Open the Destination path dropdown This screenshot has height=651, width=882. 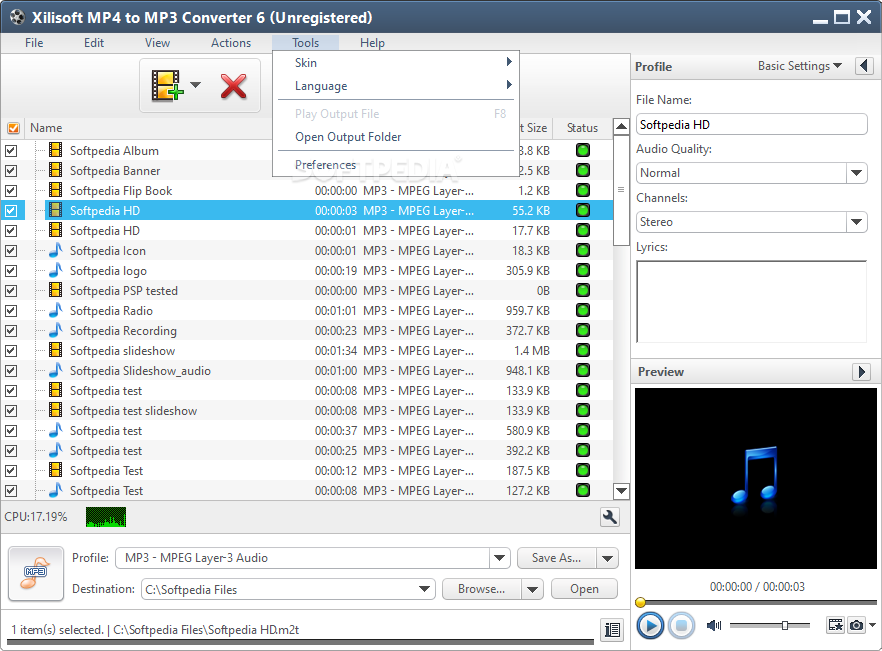point(425,589)
